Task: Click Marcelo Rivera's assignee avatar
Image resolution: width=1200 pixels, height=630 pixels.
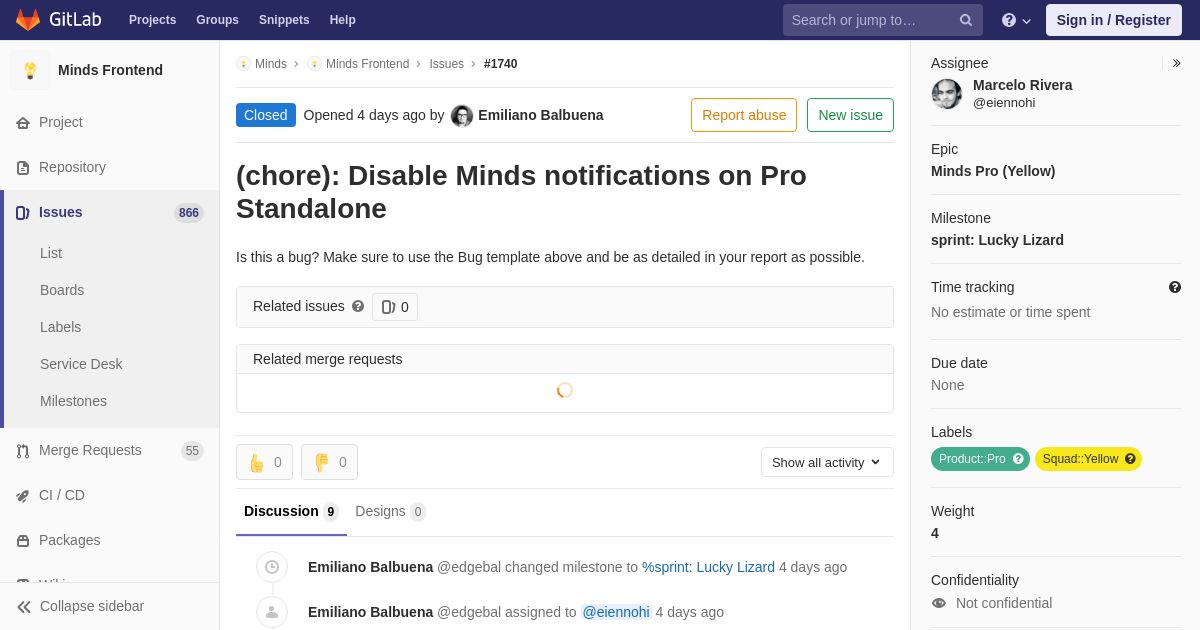Action: [947, 94]
